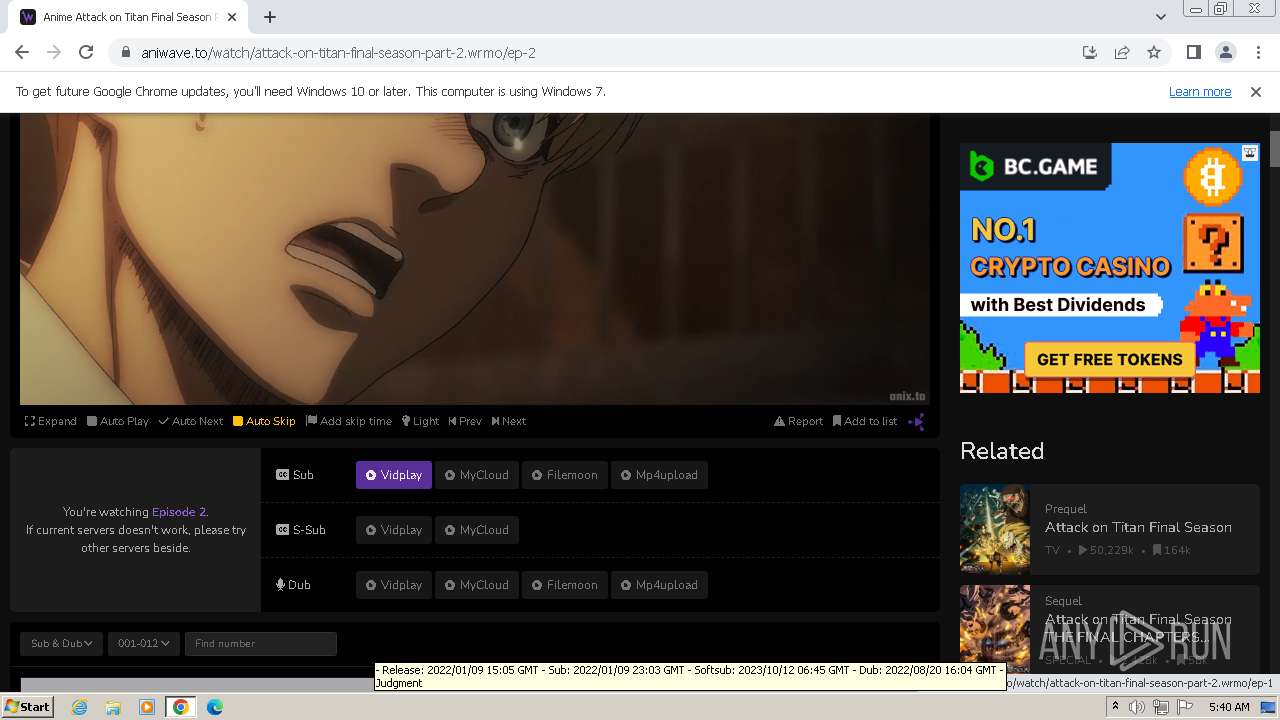Disable the Auto Skip option
1280x720 pixels.
264,421
